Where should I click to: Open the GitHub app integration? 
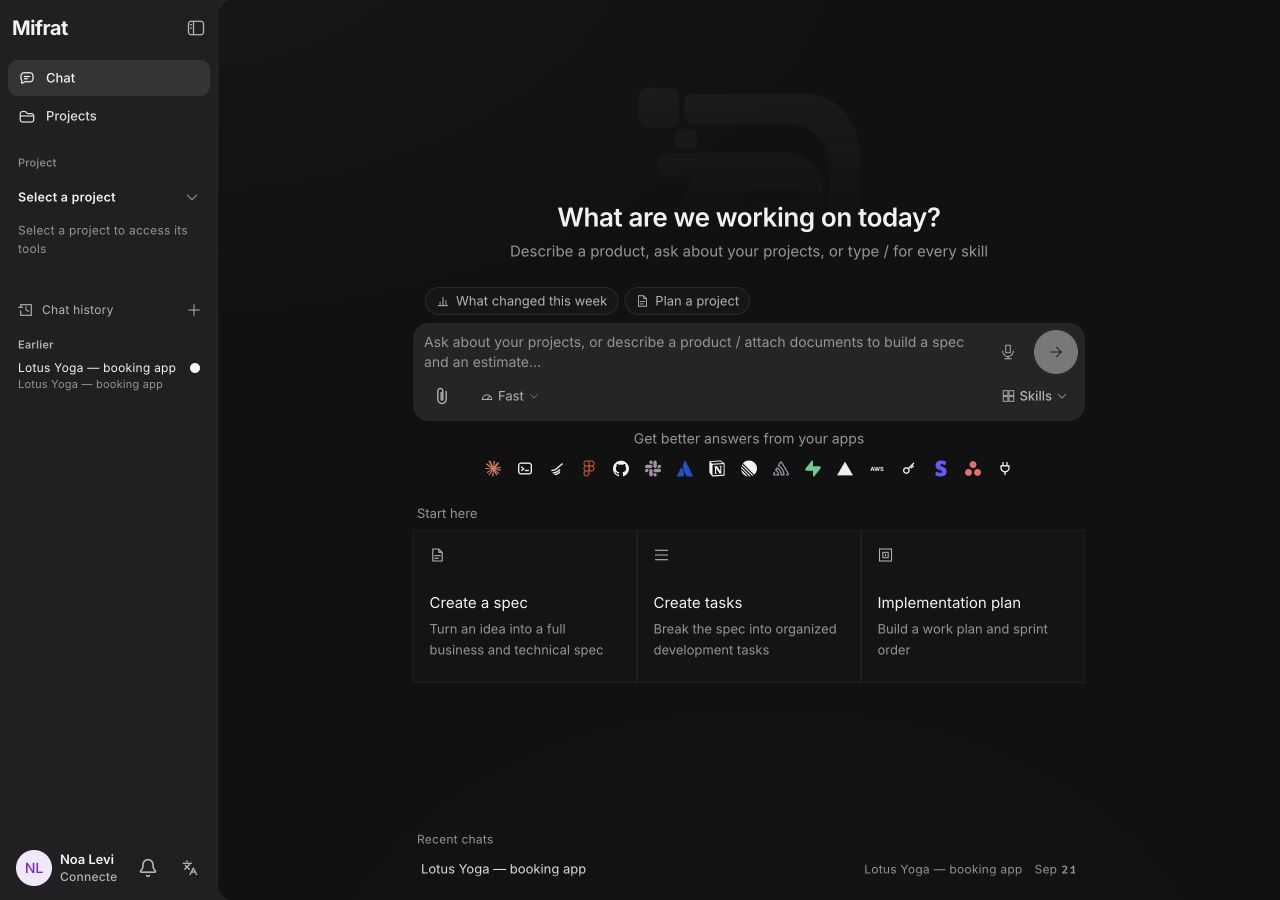click(x=621, y=468)
